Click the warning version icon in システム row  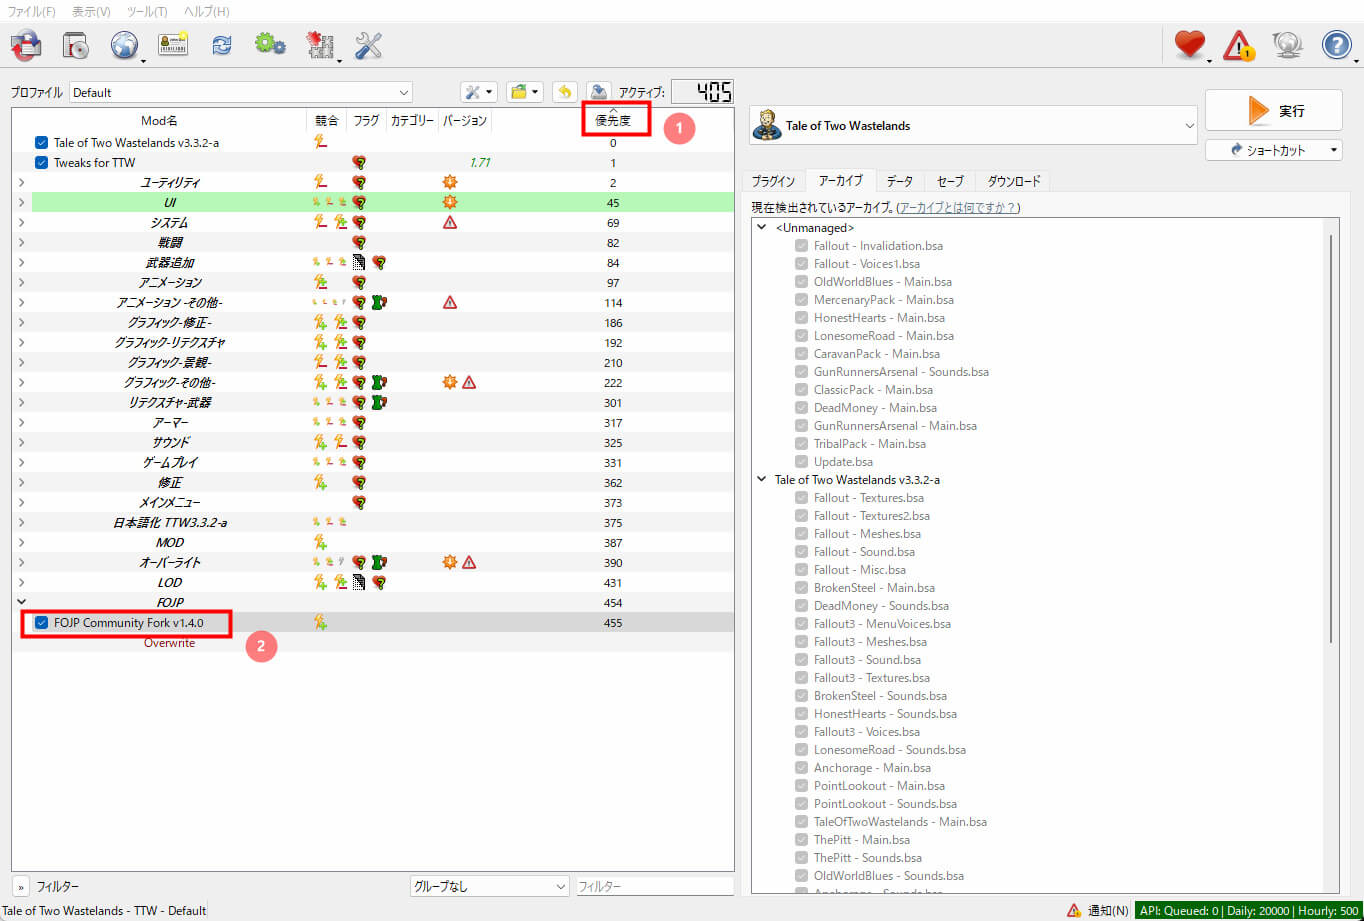point(449,223)
